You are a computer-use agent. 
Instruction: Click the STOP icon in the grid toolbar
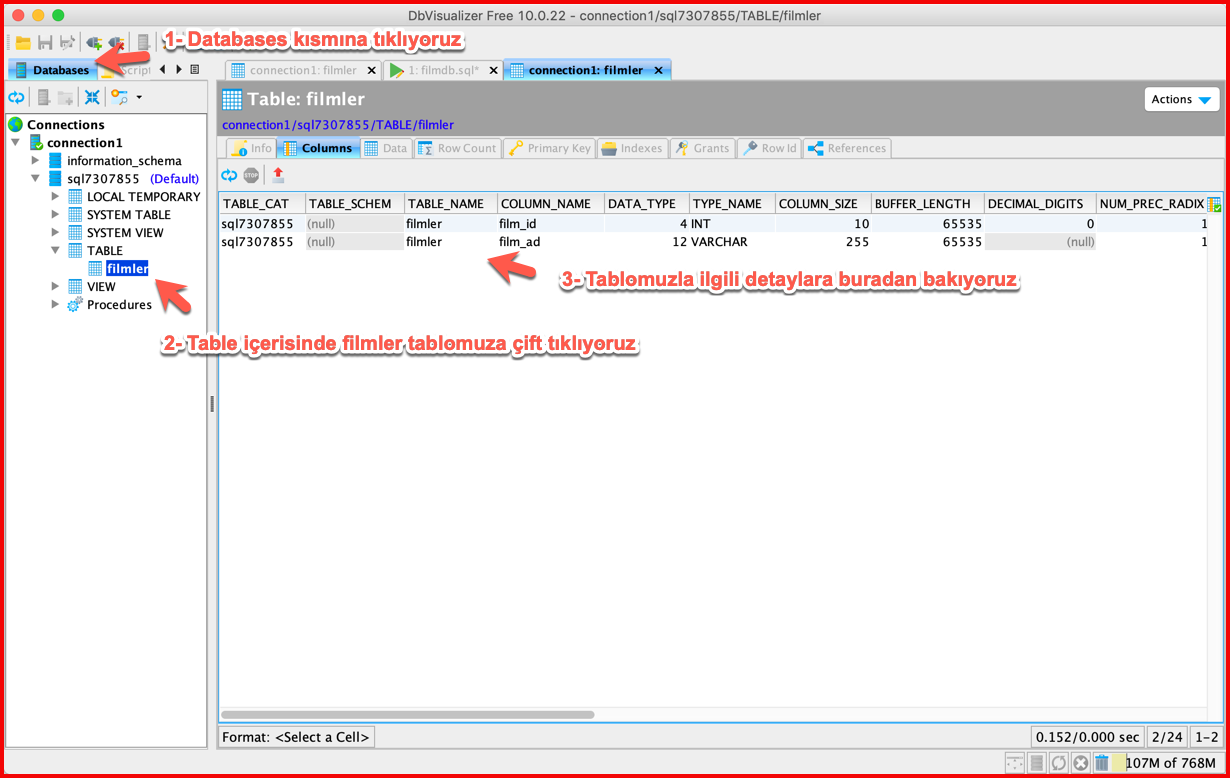[x=251, y=175]
